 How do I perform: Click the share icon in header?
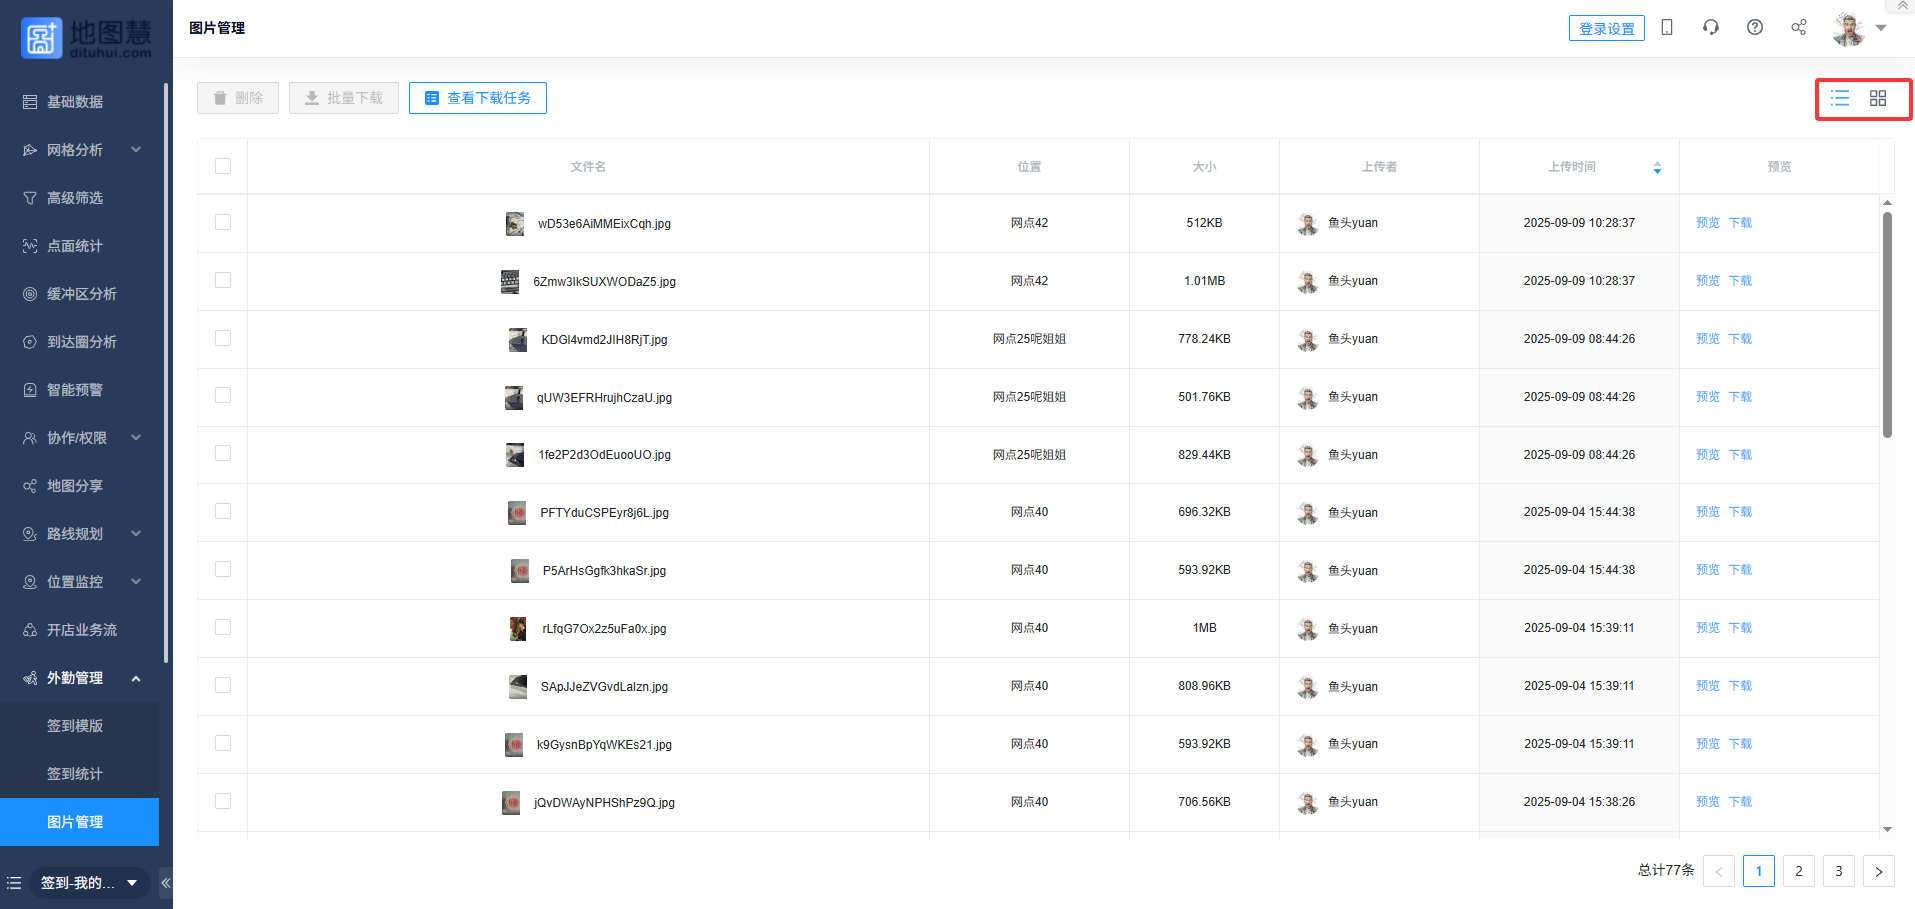coord(1799,27)
